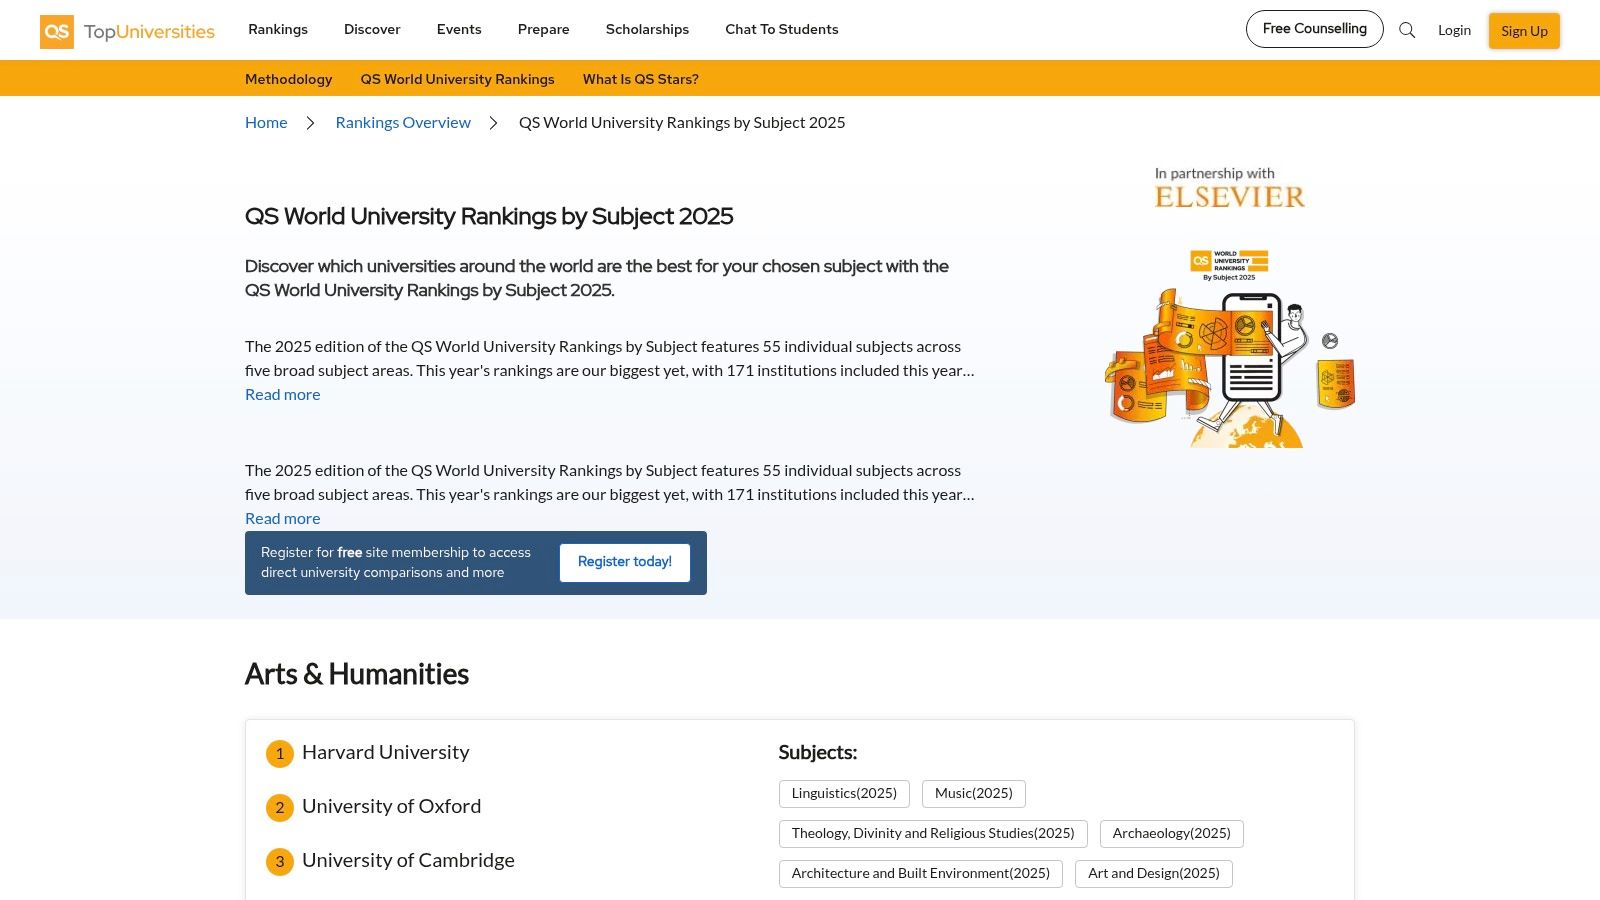Select the Music(2025) subject tag

click(x=974, y=793)
